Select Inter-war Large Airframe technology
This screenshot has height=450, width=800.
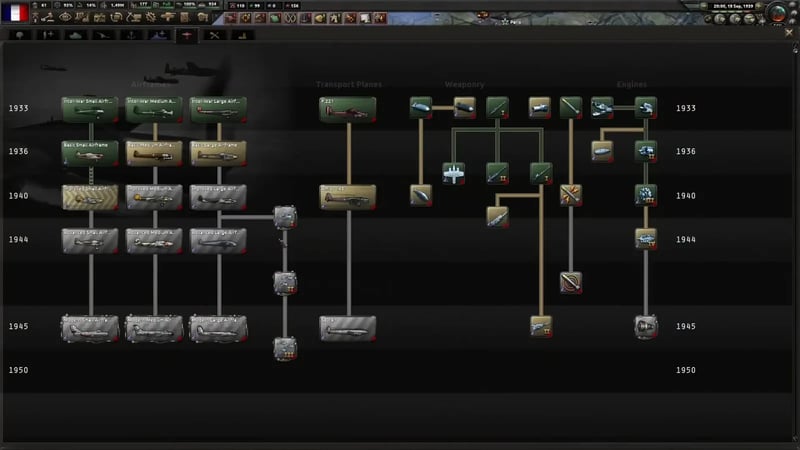coord(218,109)
